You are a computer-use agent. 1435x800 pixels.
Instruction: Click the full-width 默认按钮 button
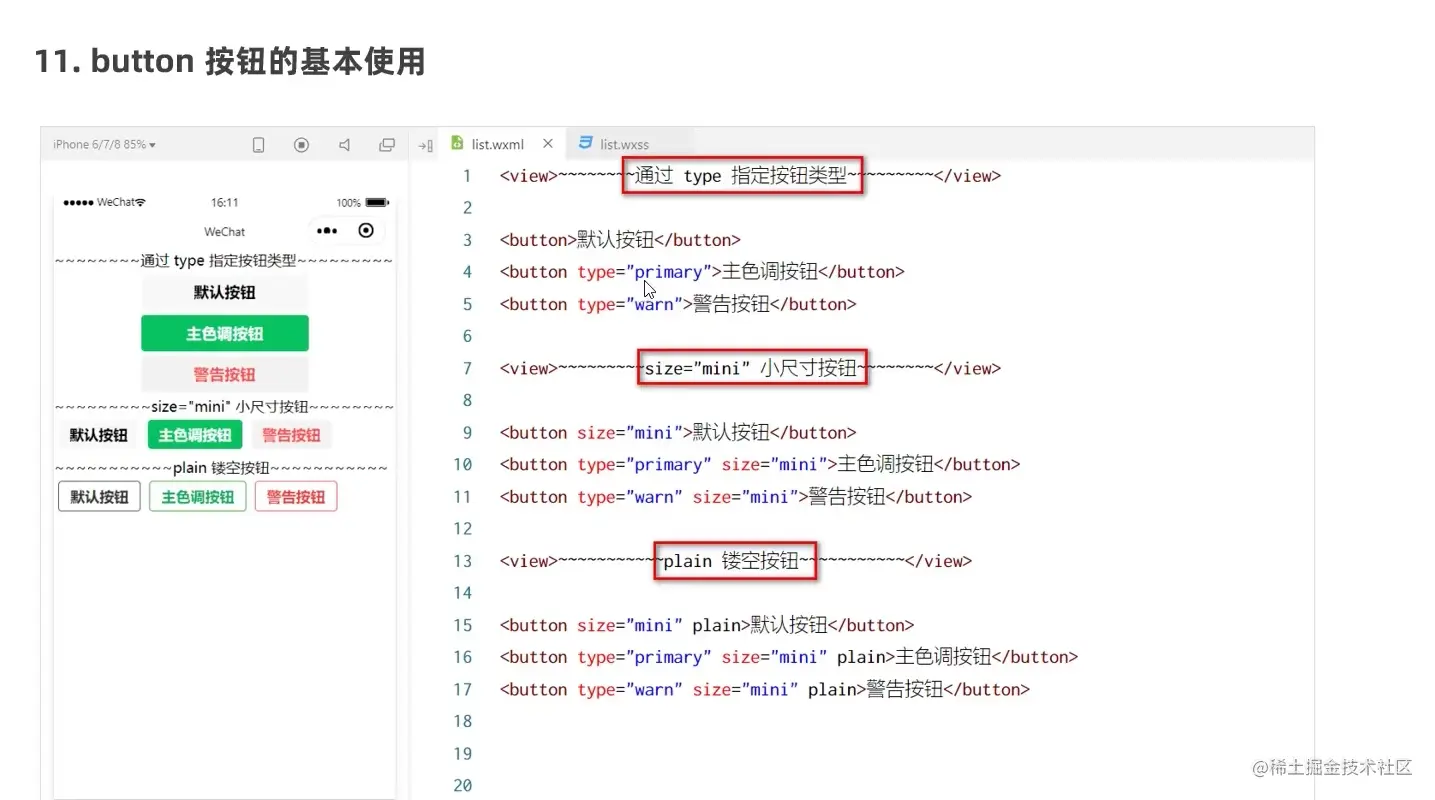tap(225, 292)
